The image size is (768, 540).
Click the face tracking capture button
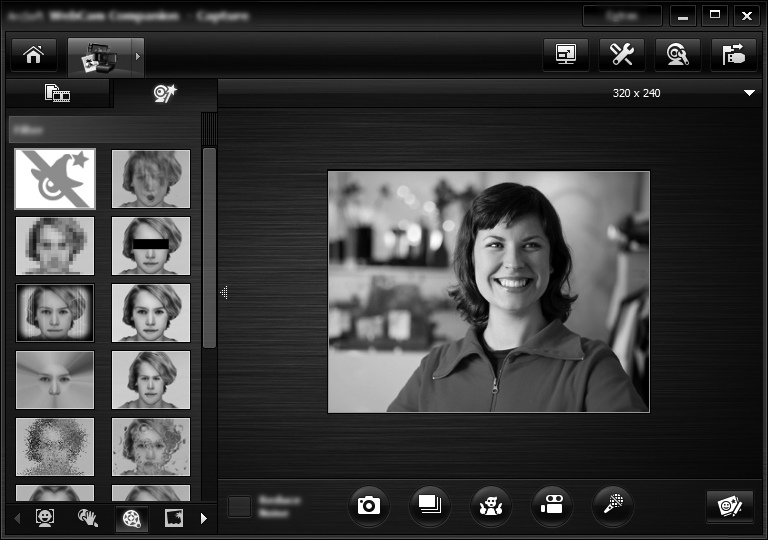coord(491,506)
